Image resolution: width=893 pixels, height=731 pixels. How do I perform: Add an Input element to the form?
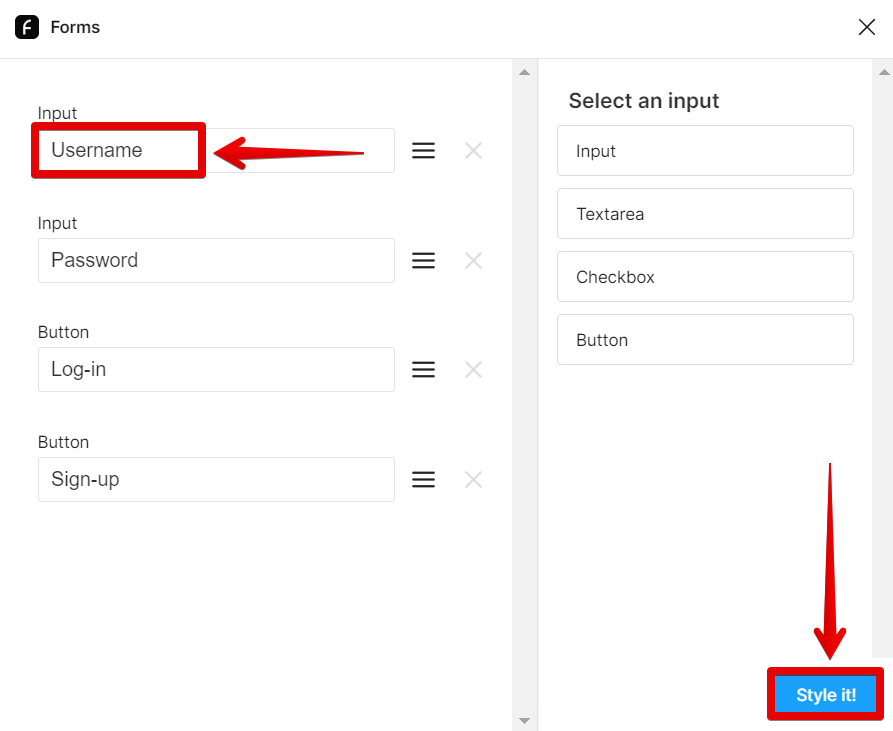coord(705,151)
